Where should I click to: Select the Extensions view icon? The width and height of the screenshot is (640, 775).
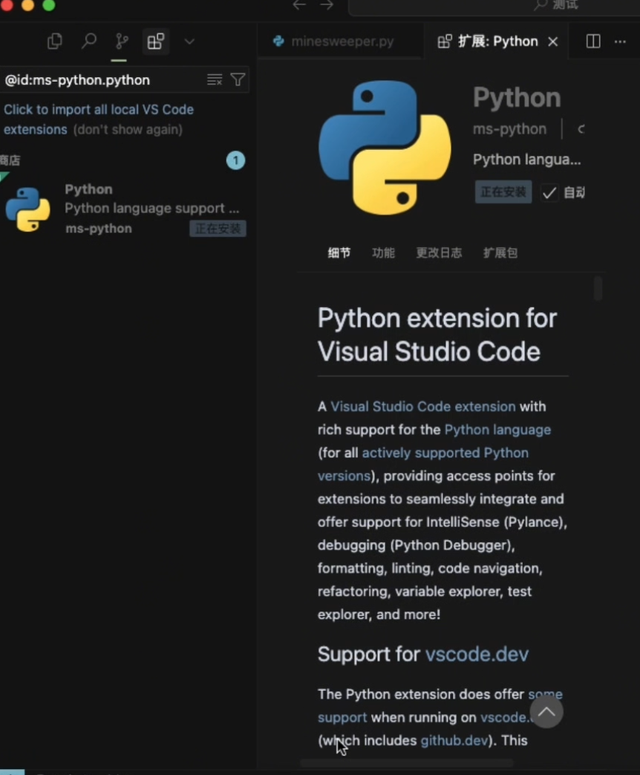[x=155, y=41]
